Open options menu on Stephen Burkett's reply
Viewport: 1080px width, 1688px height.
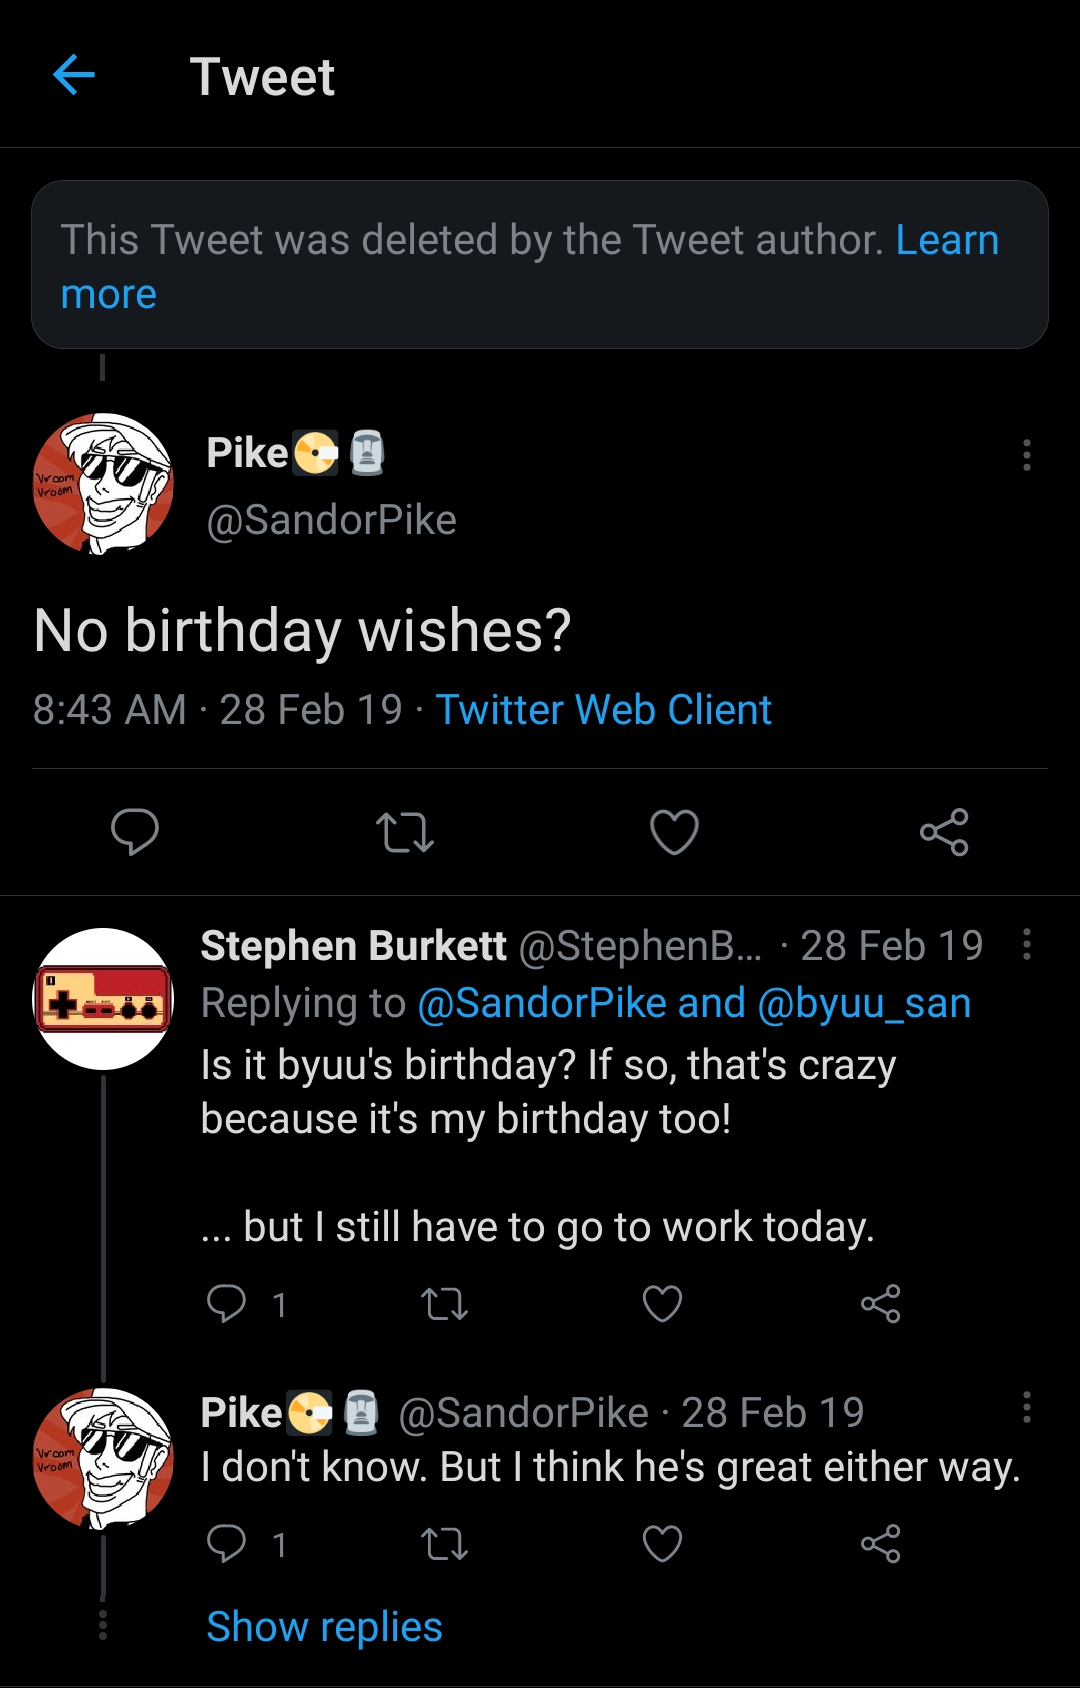tap(1026, 944)
